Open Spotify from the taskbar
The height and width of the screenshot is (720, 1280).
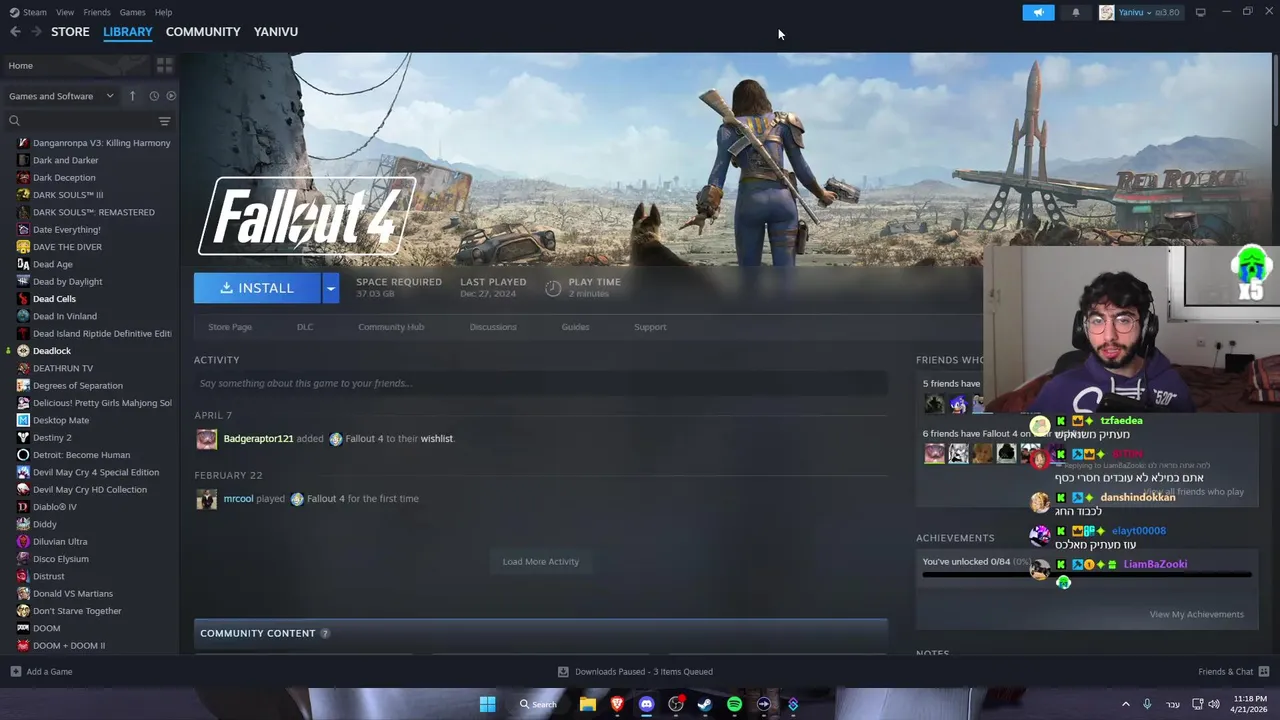coord(735,704)
